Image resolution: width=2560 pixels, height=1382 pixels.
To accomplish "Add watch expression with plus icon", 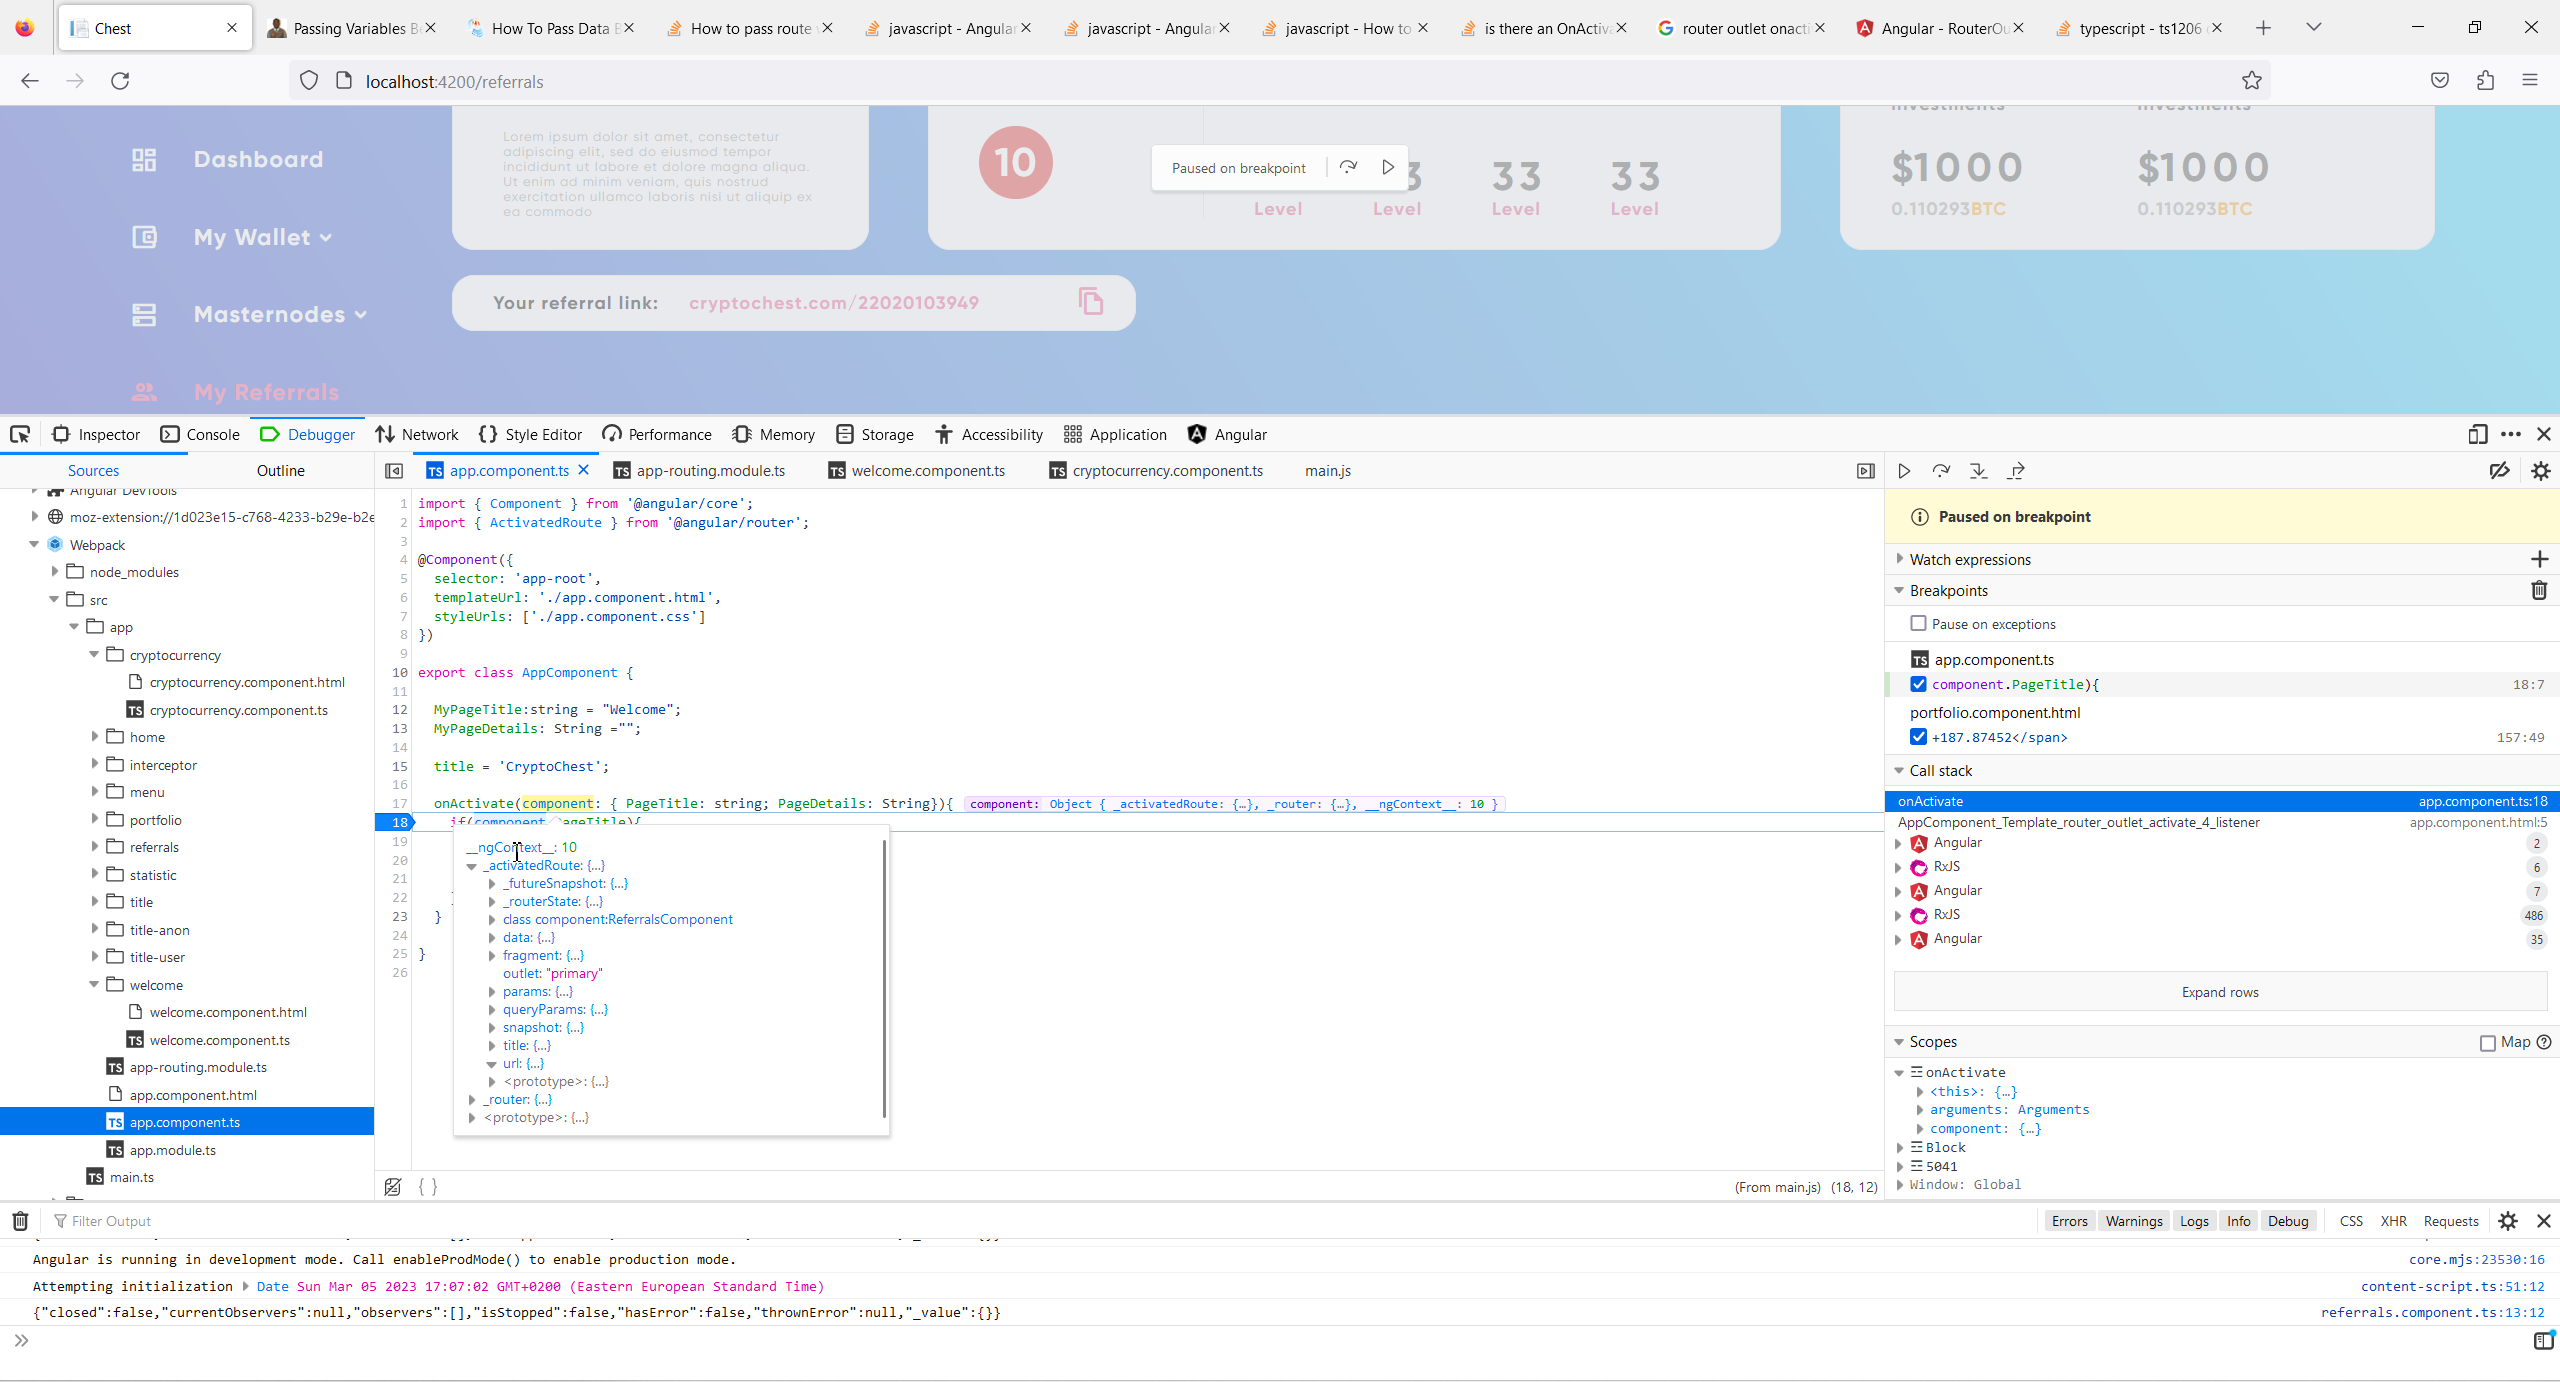I will pos(2539,559).
